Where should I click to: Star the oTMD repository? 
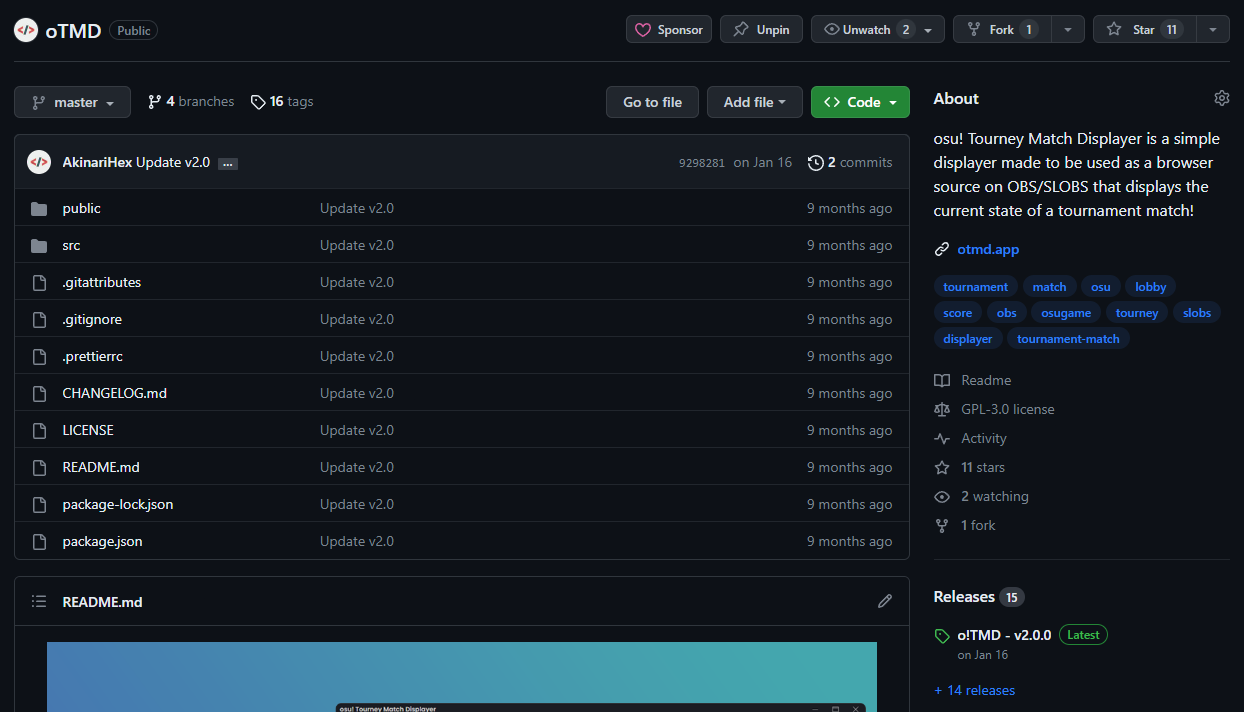point(1145,29)
